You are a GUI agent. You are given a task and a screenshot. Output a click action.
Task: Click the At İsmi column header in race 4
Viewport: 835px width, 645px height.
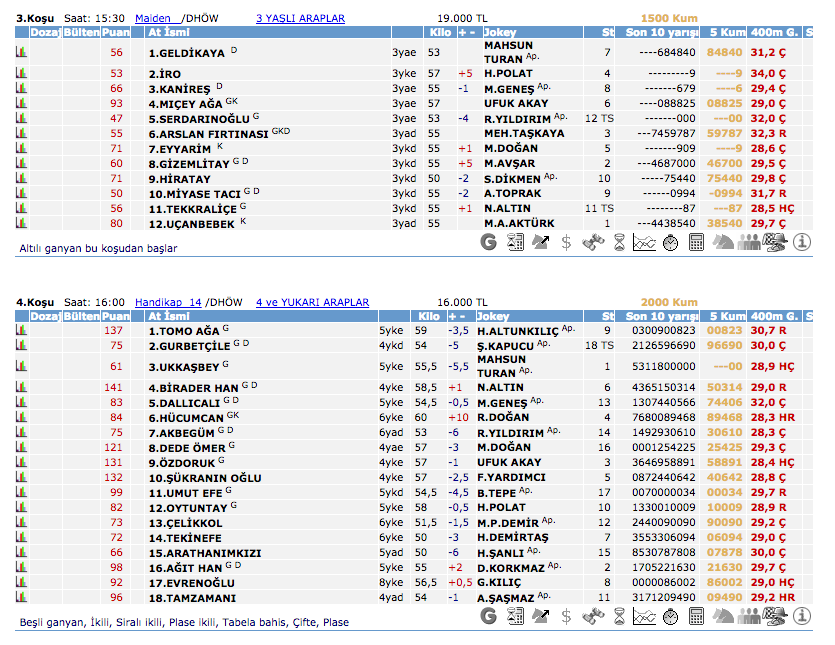tap(168, 316)
